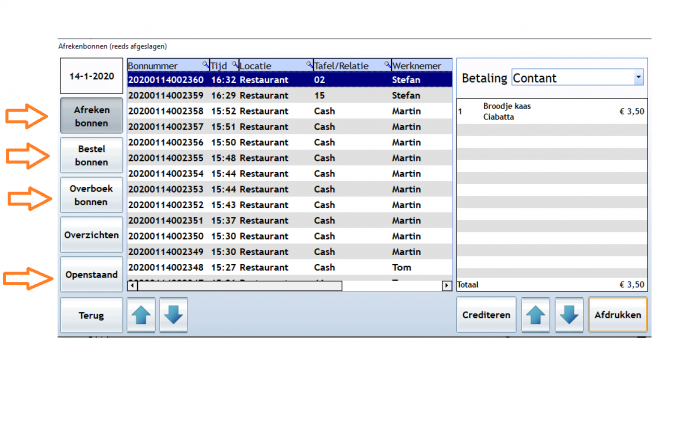This screenshot has height=445, width=687.
Task: Select the date button 14-1-2020
Action: [91, 76]
